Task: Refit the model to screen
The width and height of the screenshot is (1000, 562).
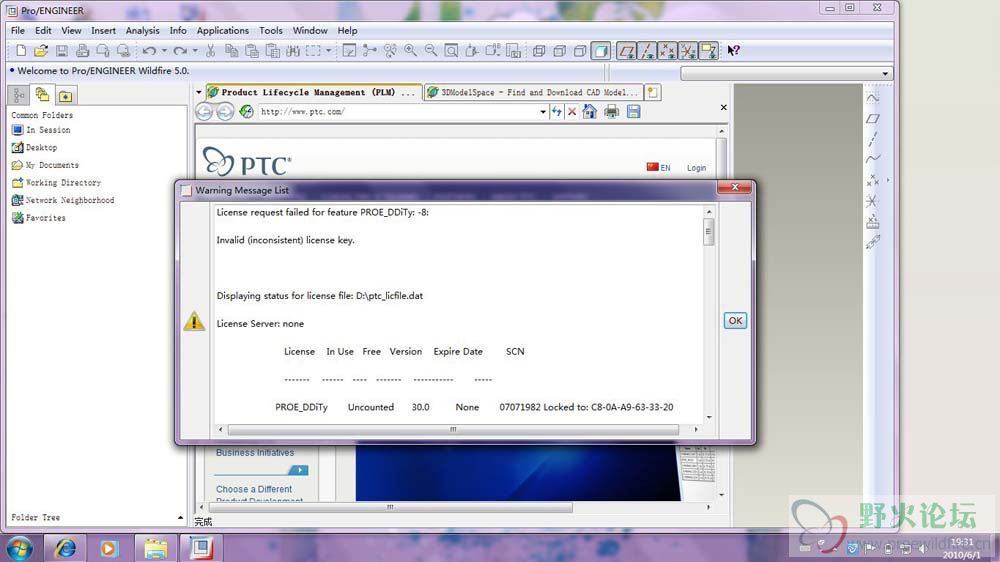Action: (x=452, y=50)
